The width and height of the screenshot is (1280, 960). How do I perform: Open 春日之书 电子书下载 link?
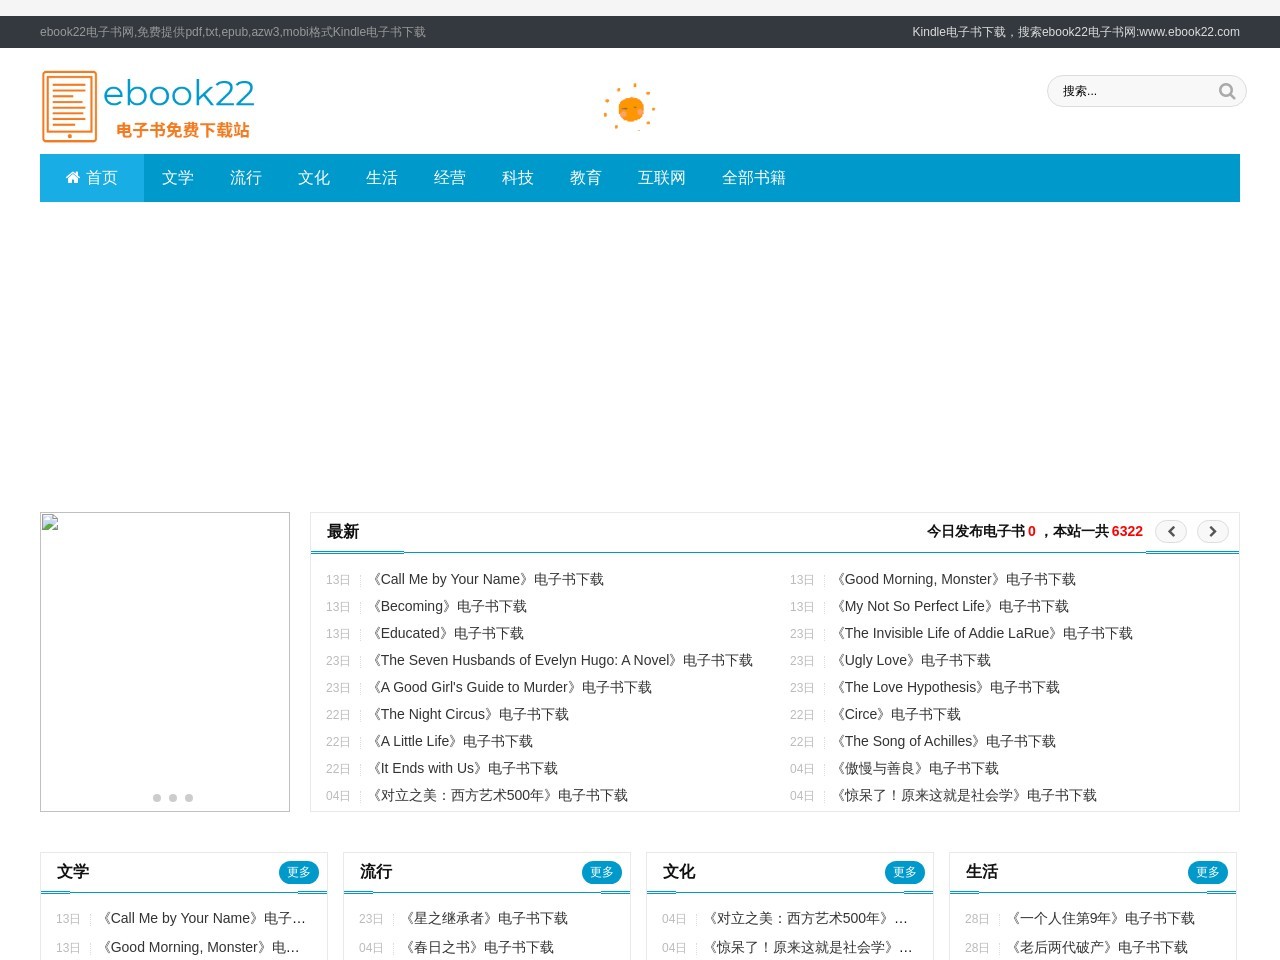(477, 947)
